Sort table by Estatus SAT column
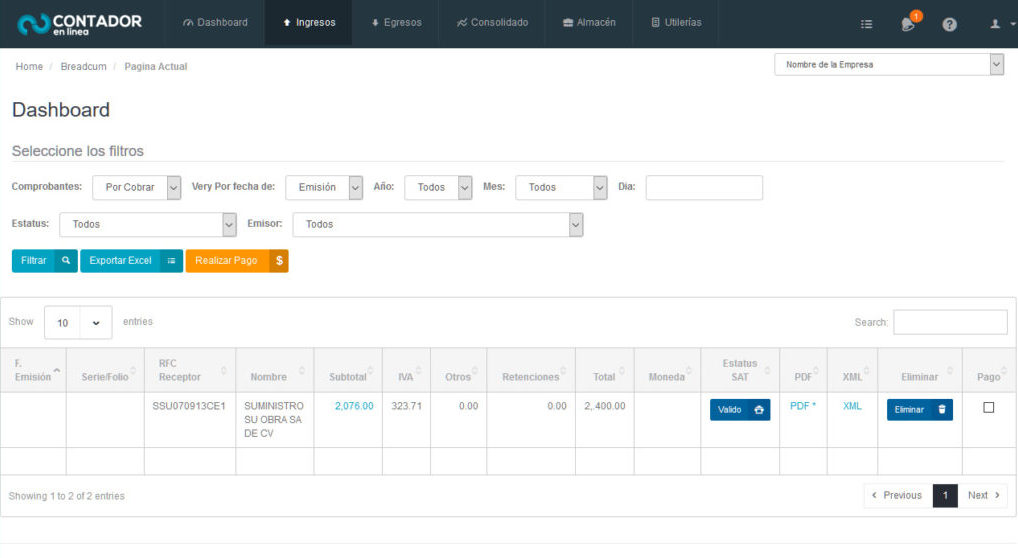This screenshot has height=558, width=1018. pyautogui.click(x=740, y=370)
